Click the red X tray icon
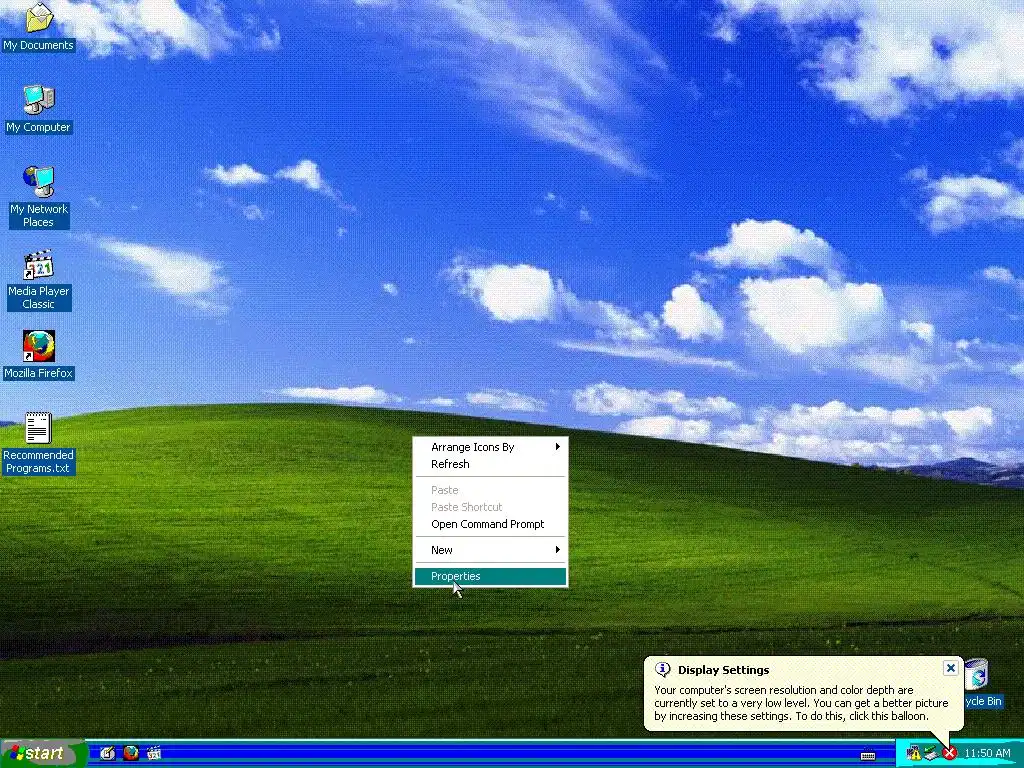The image size is (1024, 768). click(x=950, y=754)
